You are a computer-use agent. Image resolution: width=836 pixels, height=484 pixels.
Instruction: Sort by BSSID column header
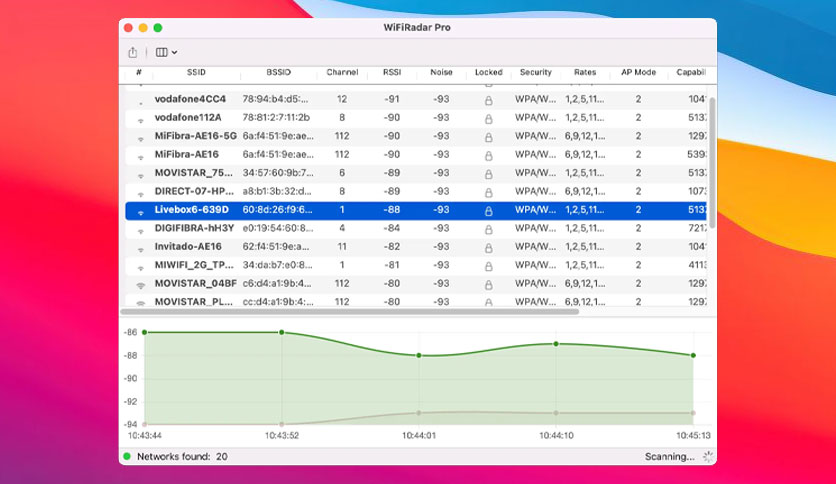click(278, 72)
